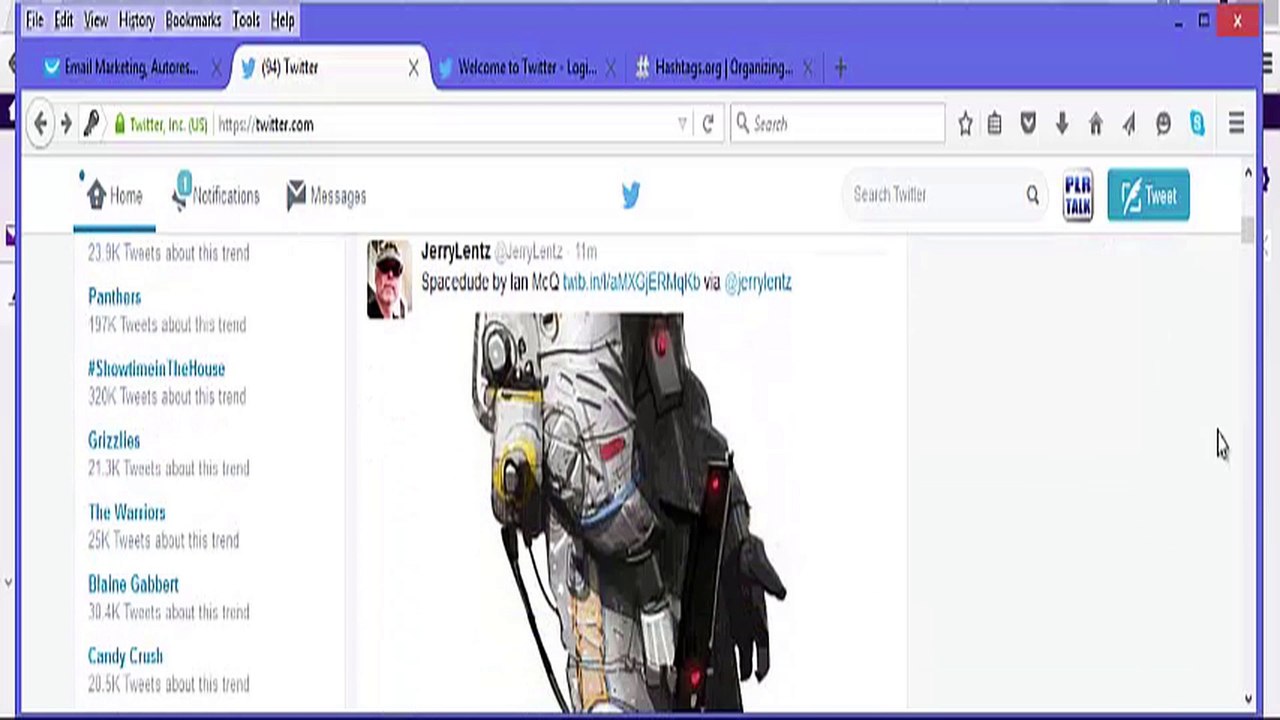Screen dimensions: 1280x720
Task: Open the Downloads arrow icon
Action: [x=1062, y=124]
